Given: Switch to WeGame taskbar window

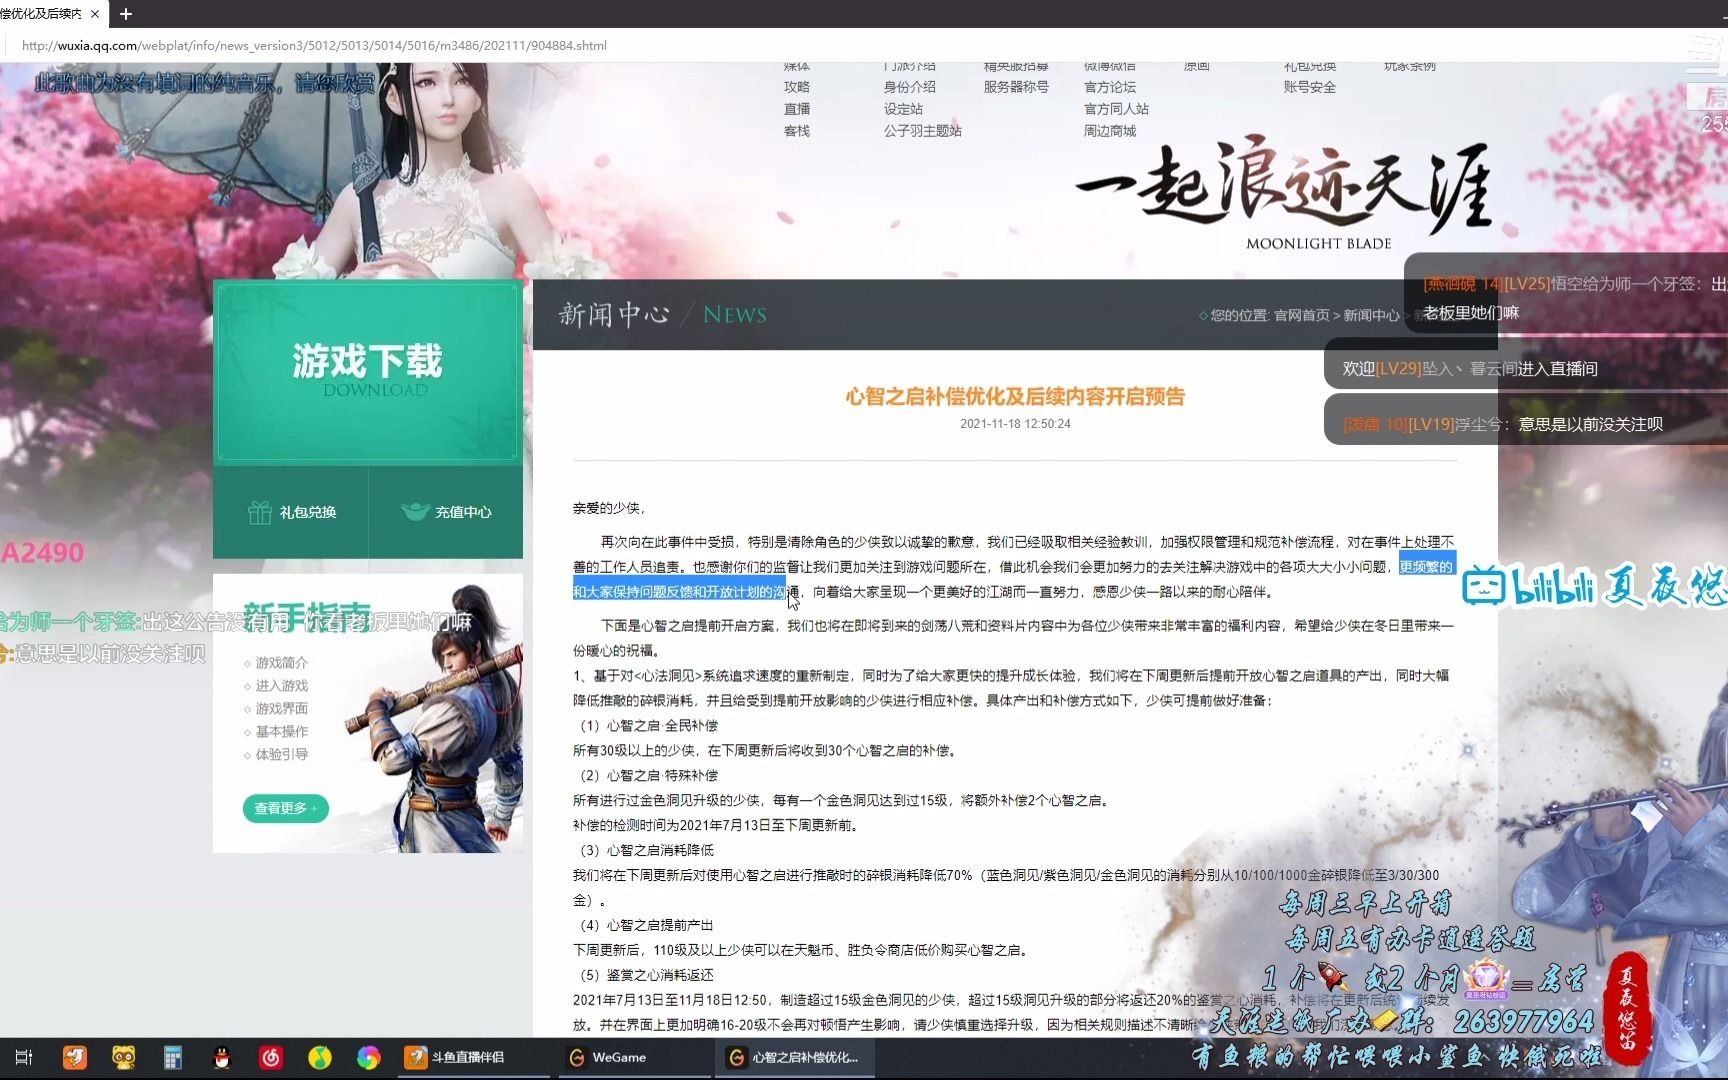Looking at the screenshot, I should (x=633, y=1057).
